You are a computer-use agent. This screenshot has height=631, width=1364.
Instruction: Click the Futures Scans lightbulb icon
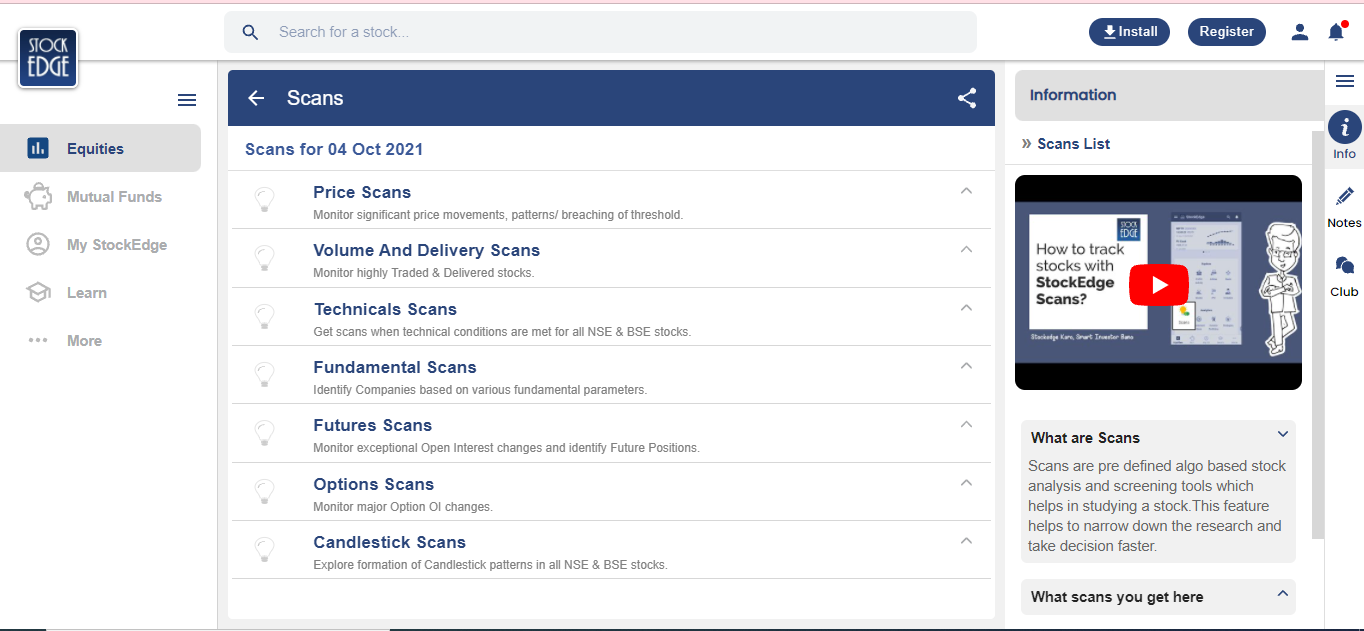coord(265,433)
